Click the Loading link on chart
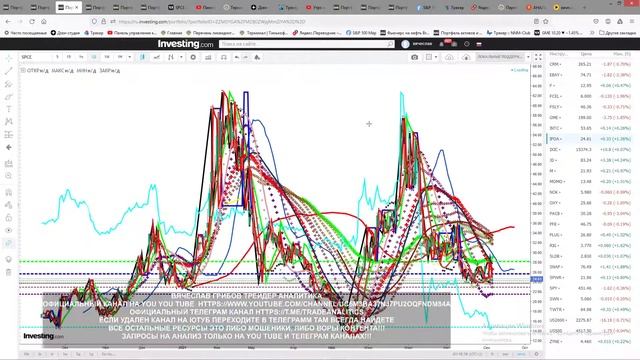The width and height of the screenshot is (640, 360). point(519,70)
